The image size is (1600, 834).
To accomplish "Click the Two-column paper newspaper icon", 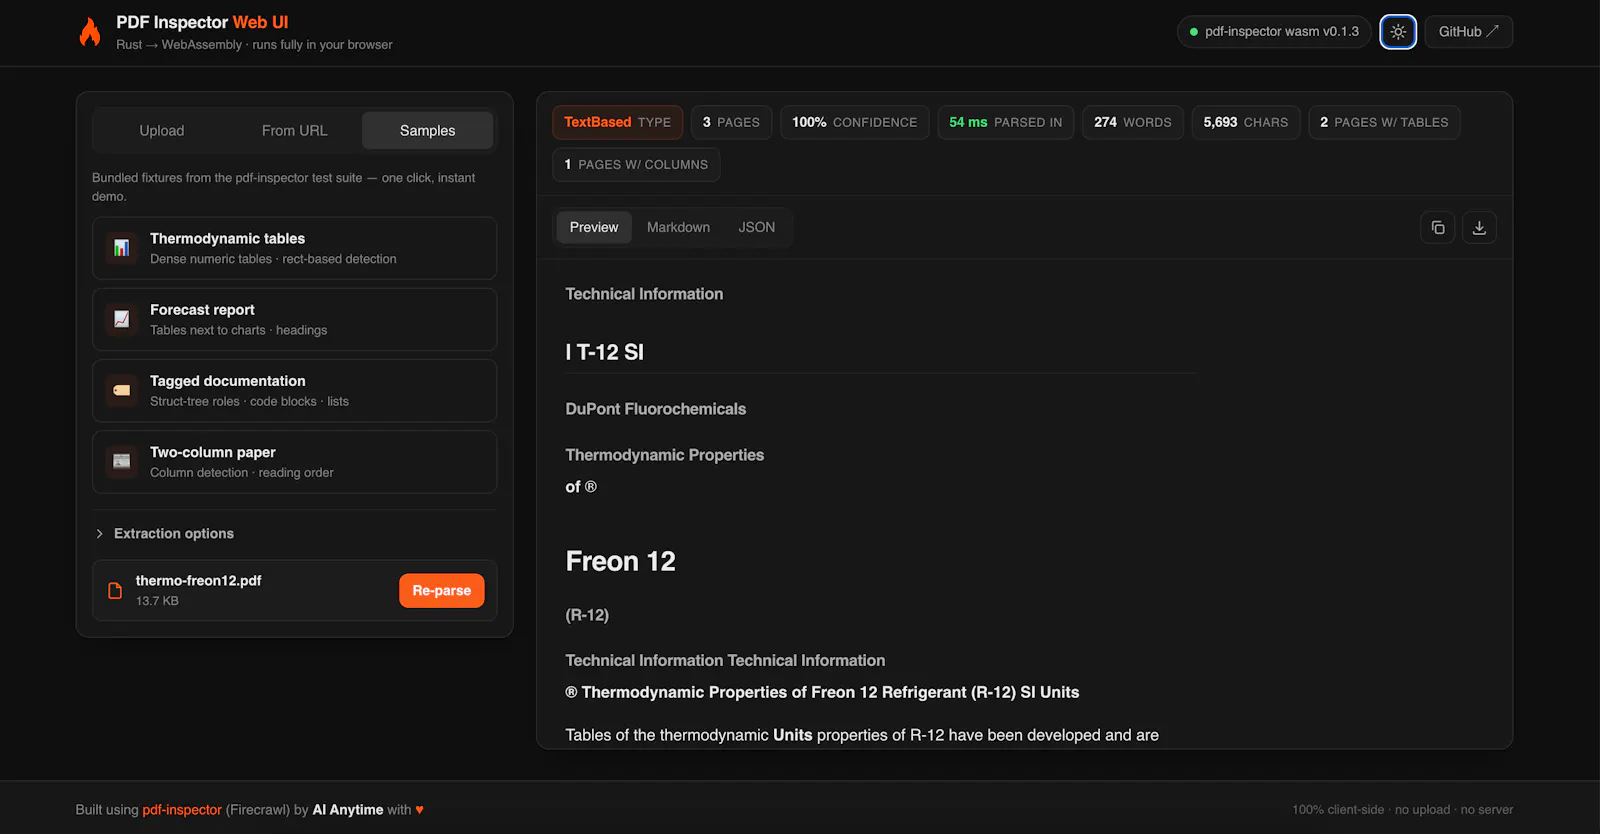I will click(x=121, y=461).
